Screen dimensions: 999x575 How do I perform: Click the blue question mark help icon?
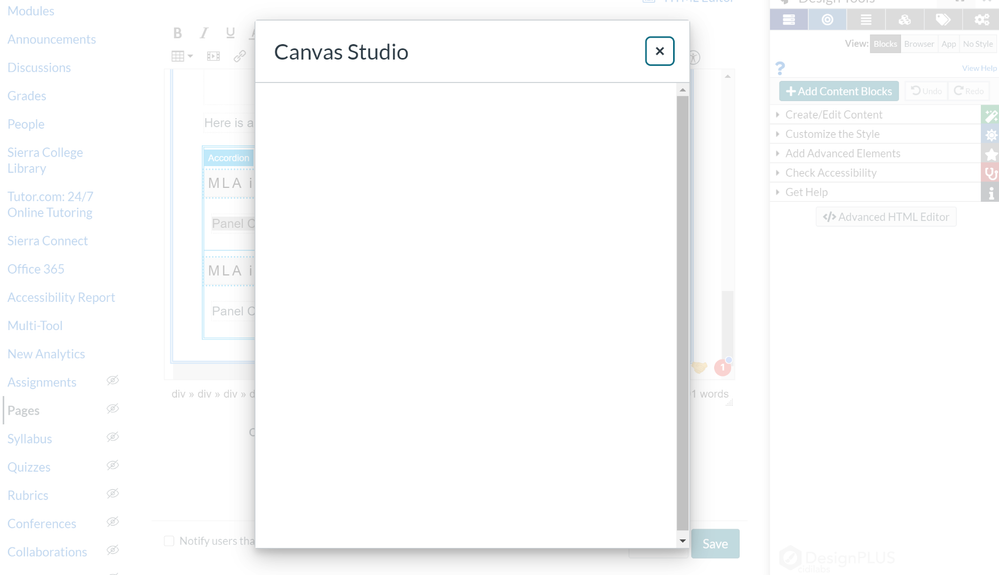coord(780,68)
